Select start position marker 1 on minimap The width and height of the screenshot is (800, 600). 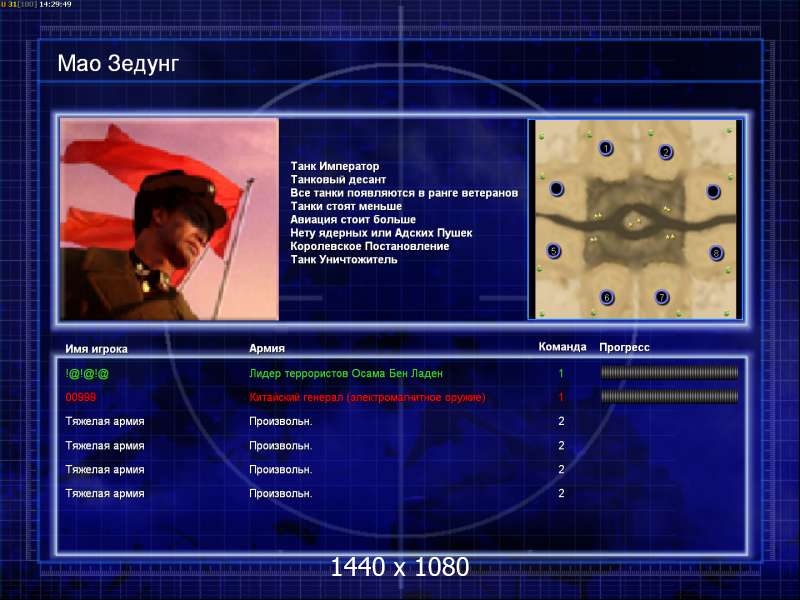[606, 148]
